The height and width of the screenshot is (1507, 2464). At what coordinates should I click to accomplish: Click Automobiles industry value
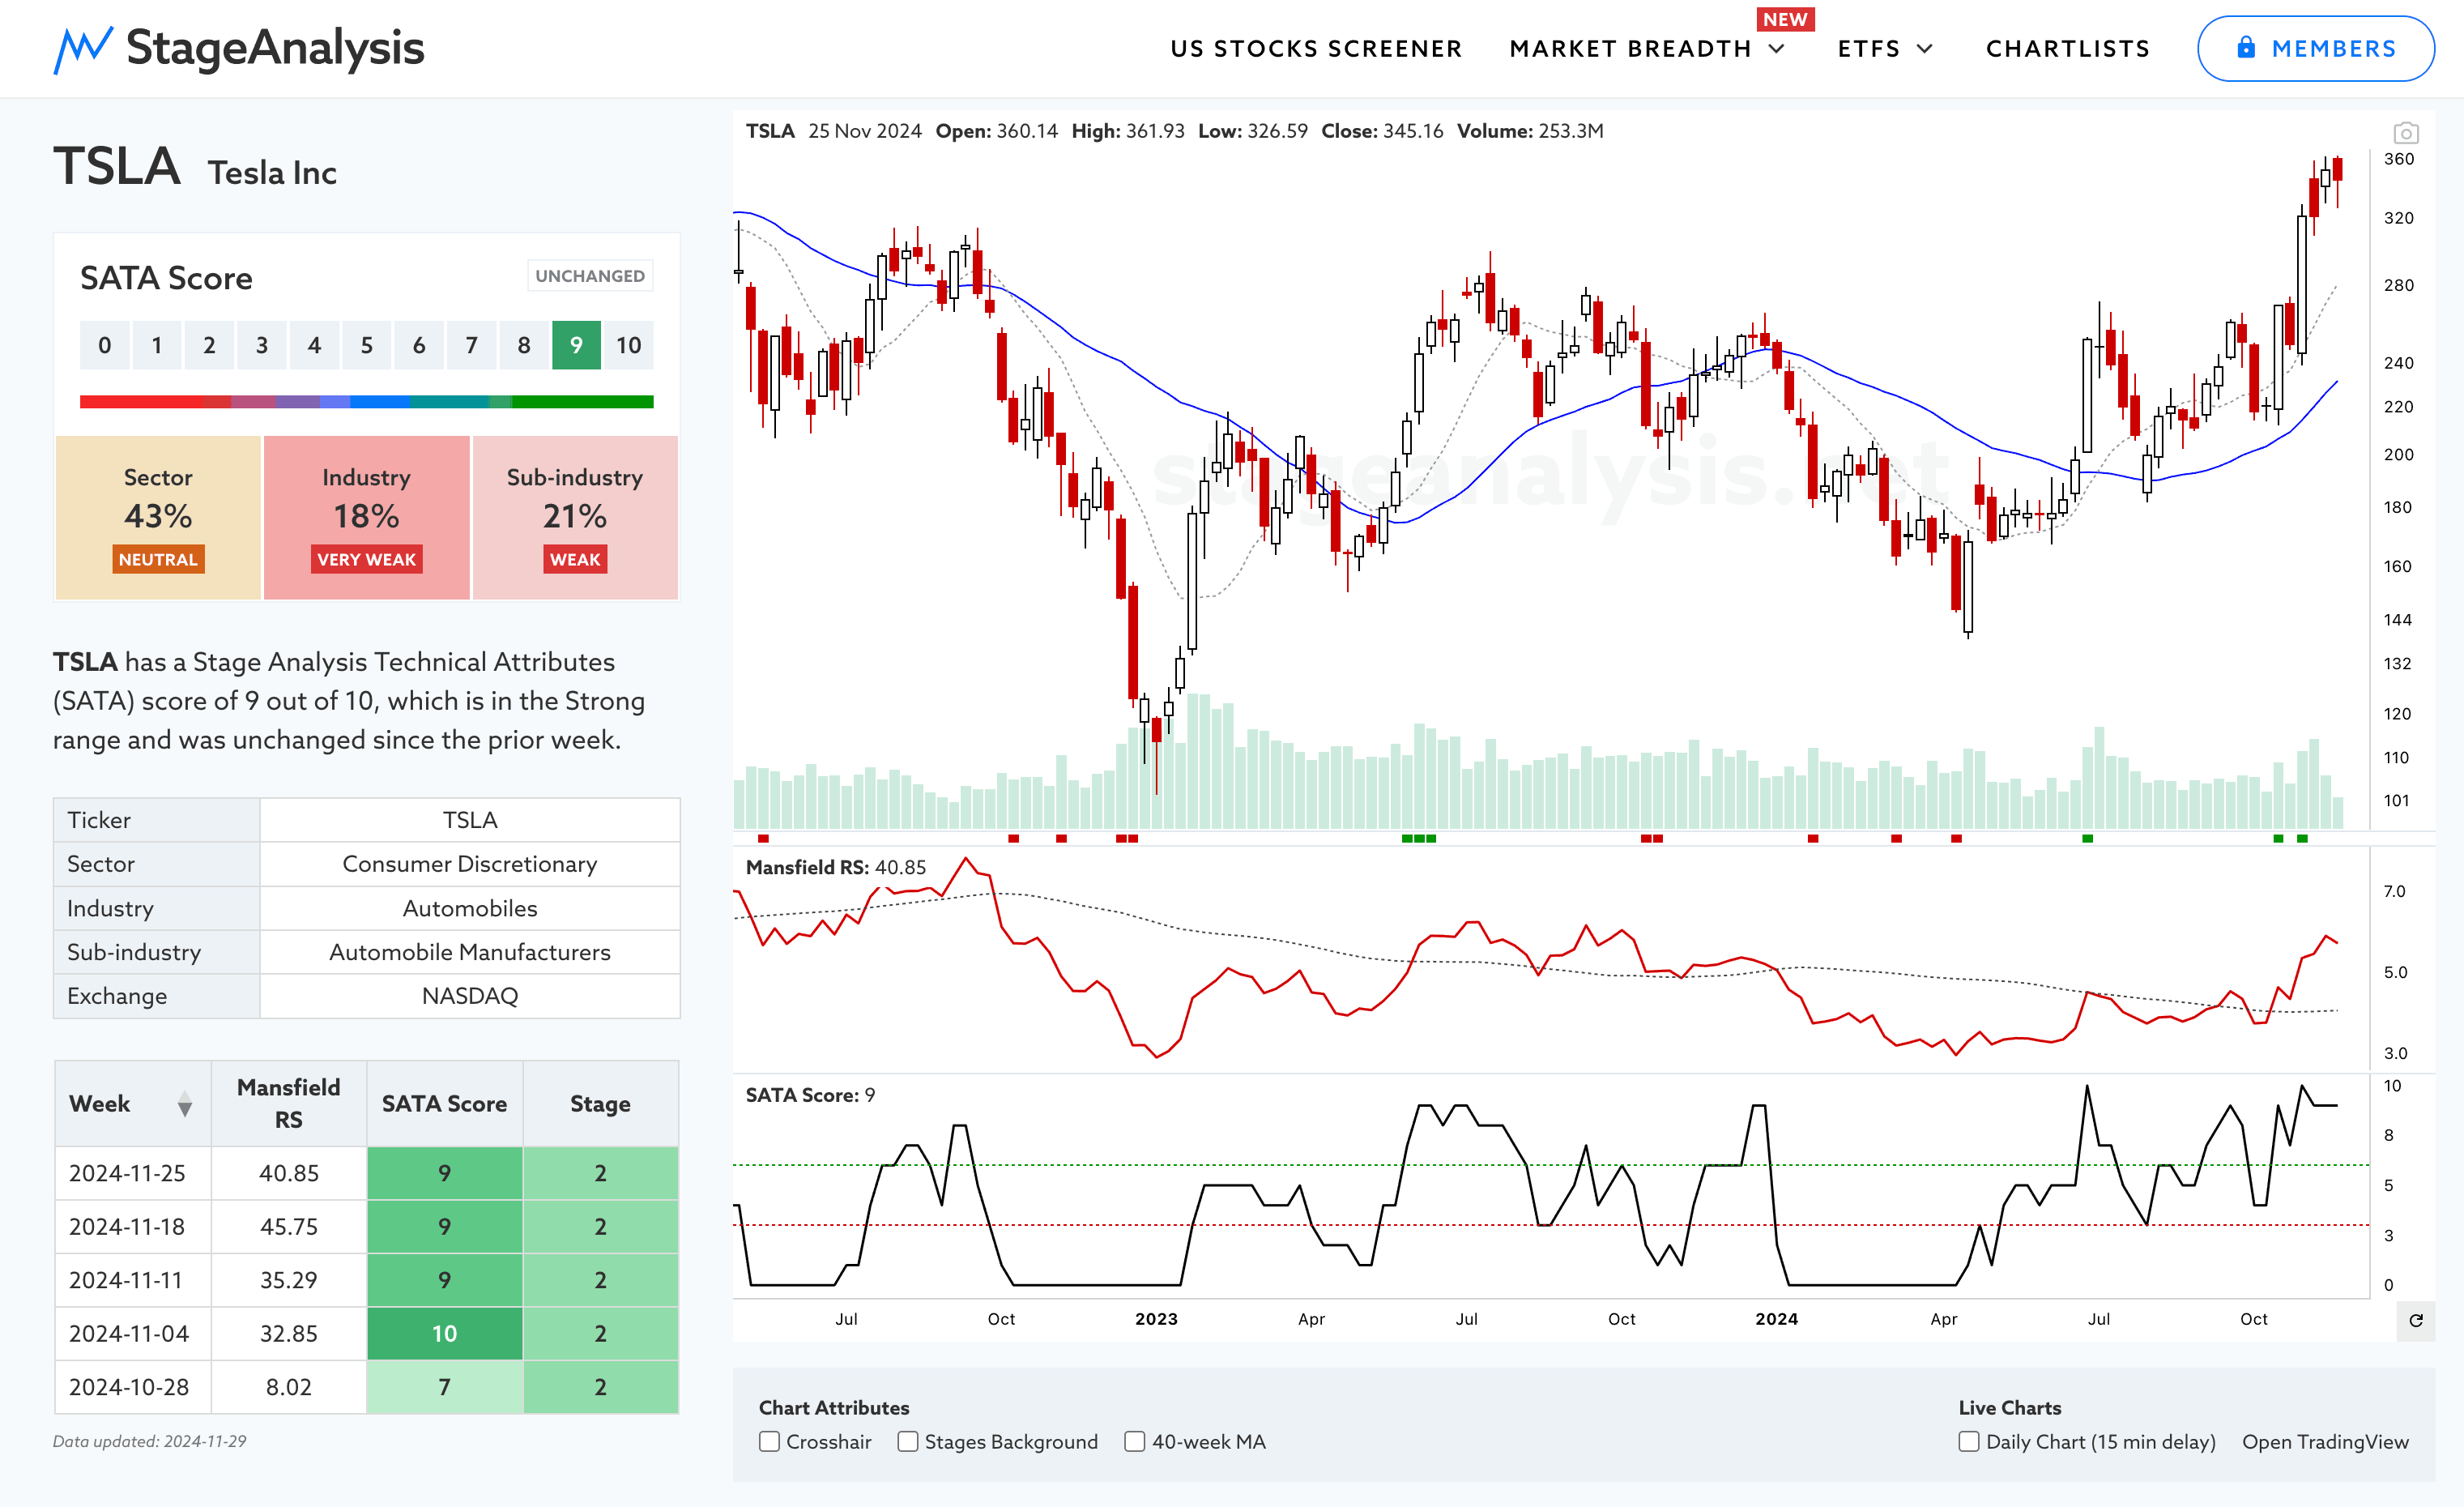[x=470, y=908]
